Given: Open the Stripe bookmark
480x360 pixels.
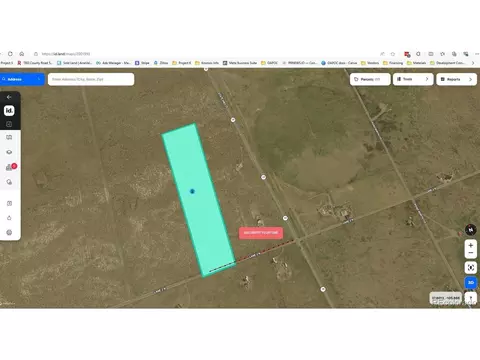Looking at the screenshot, I should [142, 63].
